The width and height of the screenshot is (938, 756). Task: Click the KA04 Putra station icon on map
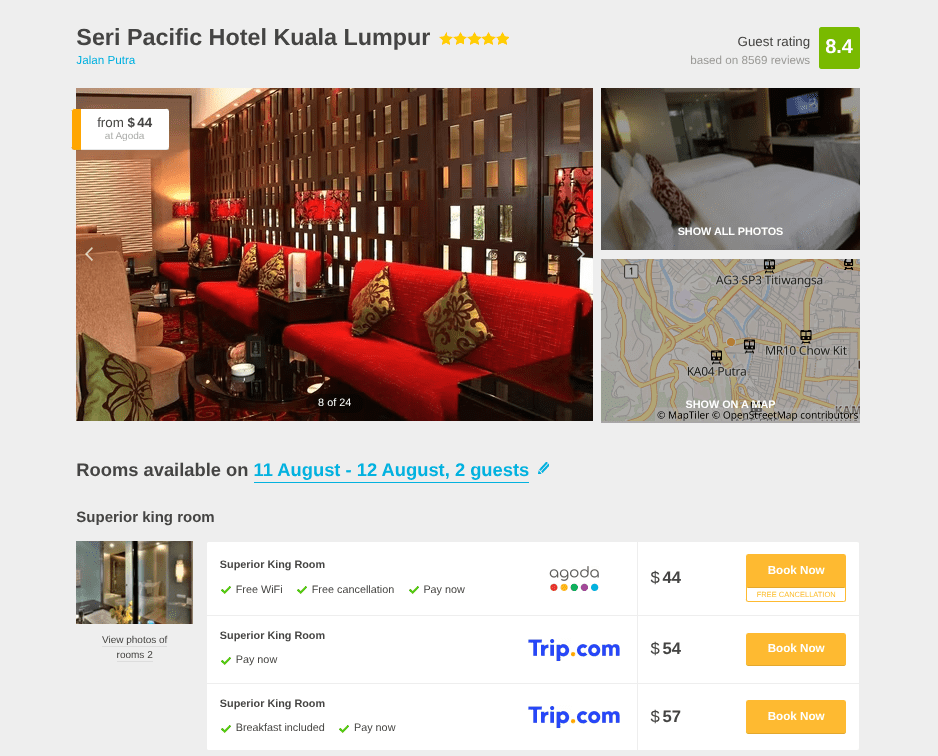click(716, 357)
